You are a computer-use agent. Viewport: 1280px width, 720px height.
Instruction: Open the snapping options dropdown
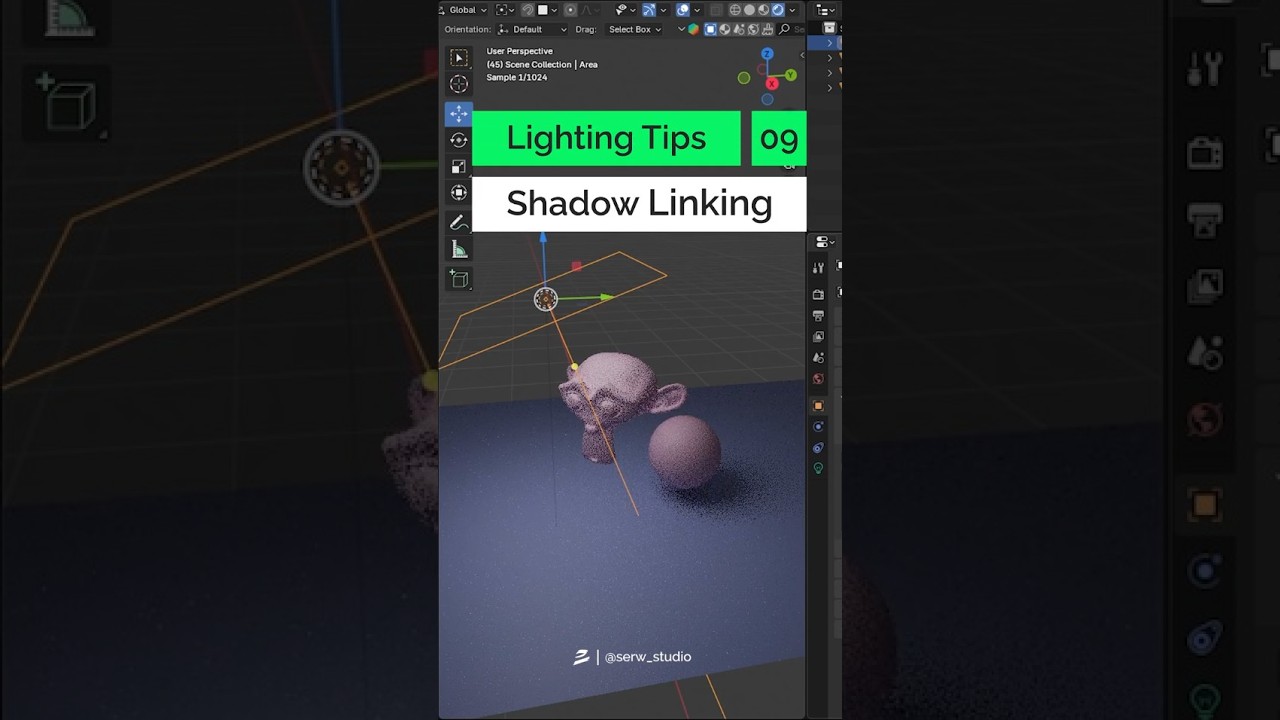(x=548, y=10)
